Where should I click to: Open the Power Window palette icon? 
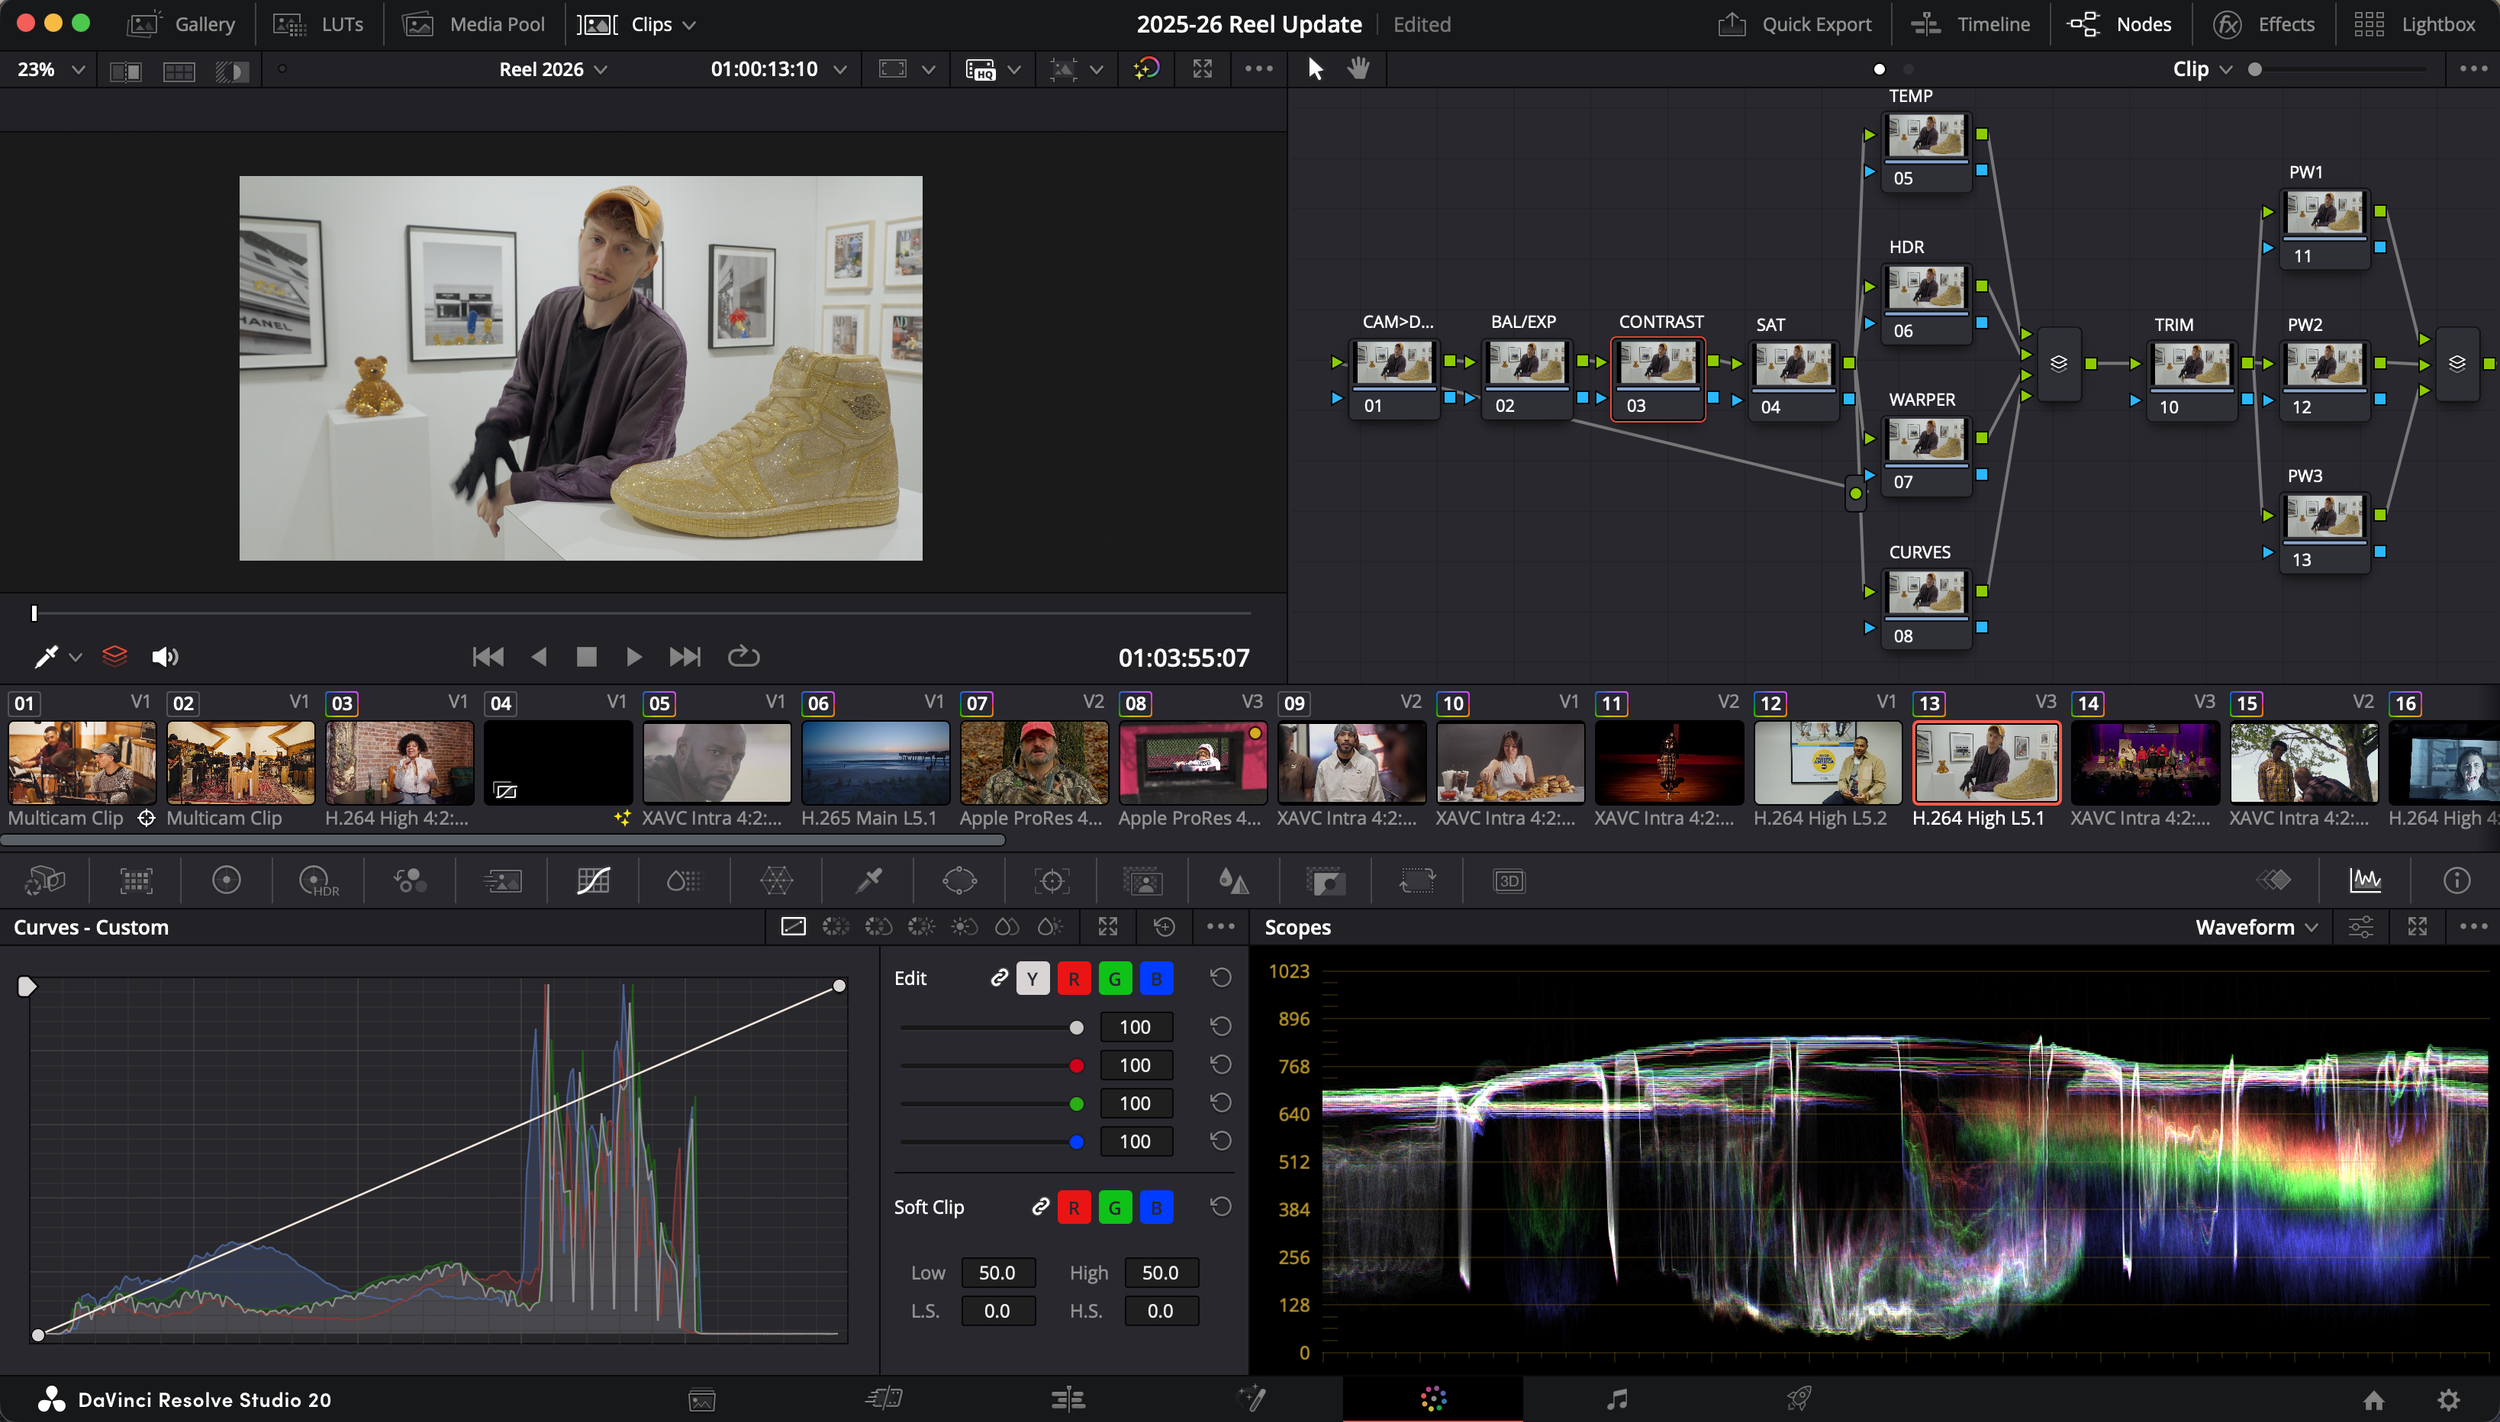pyautogui.click(x=959, y=881)
